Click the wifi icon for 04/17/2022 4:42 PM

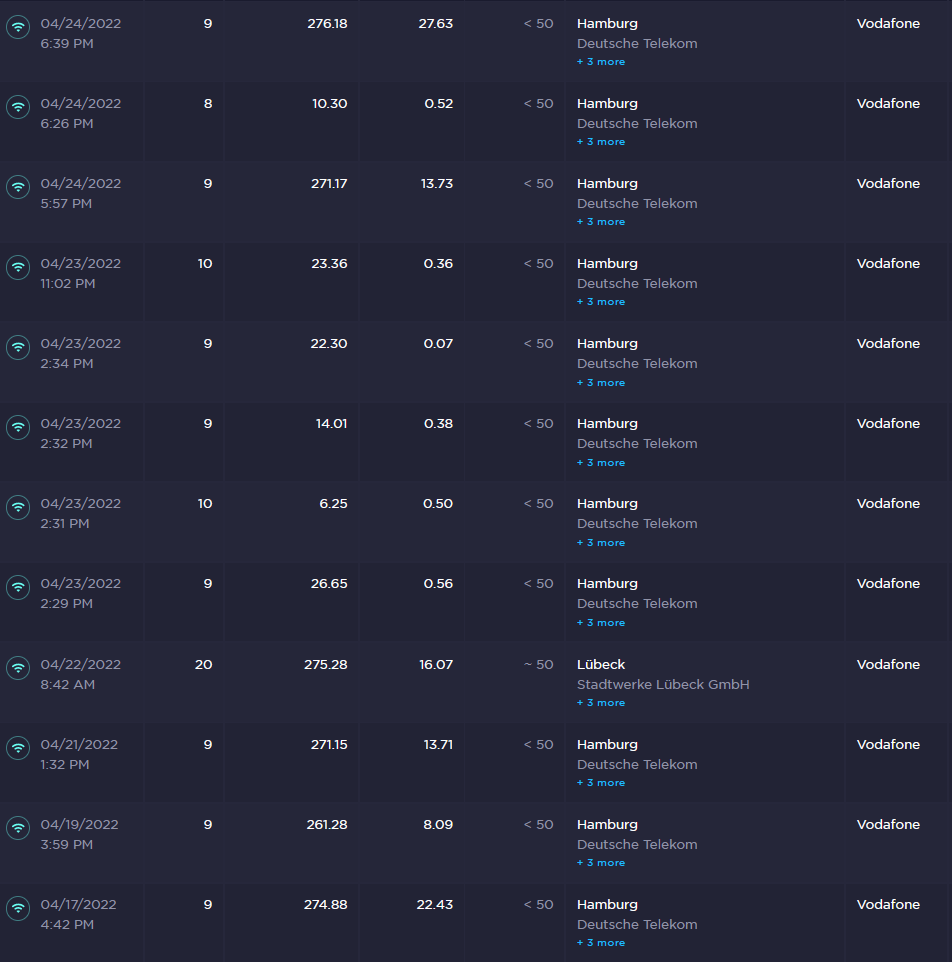(x=18, y=908)
